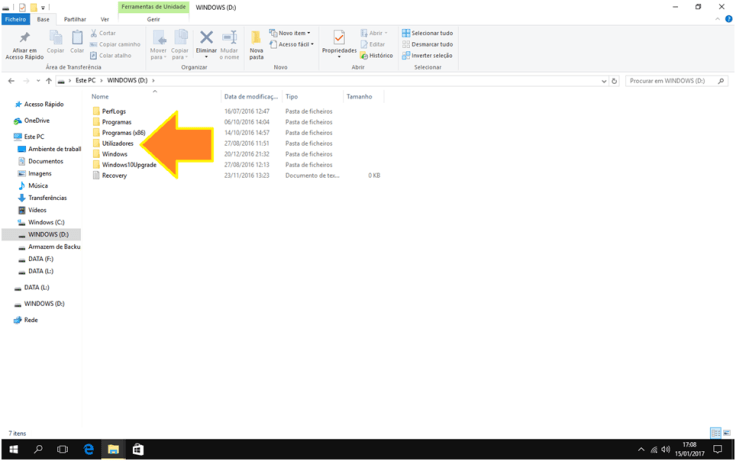Create a folder with Nova pasta
This screenshot has height=461, width=736.
257,40
